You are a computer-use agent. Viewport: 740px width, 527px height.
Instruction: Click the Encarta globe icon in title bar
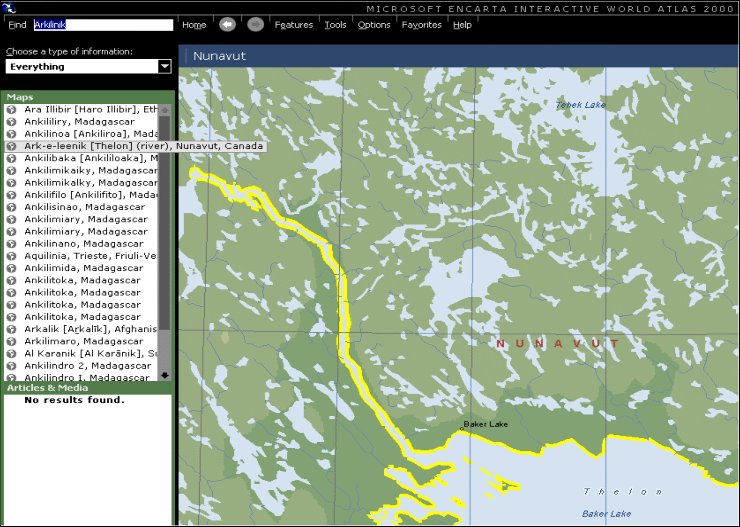coord(9,7)
